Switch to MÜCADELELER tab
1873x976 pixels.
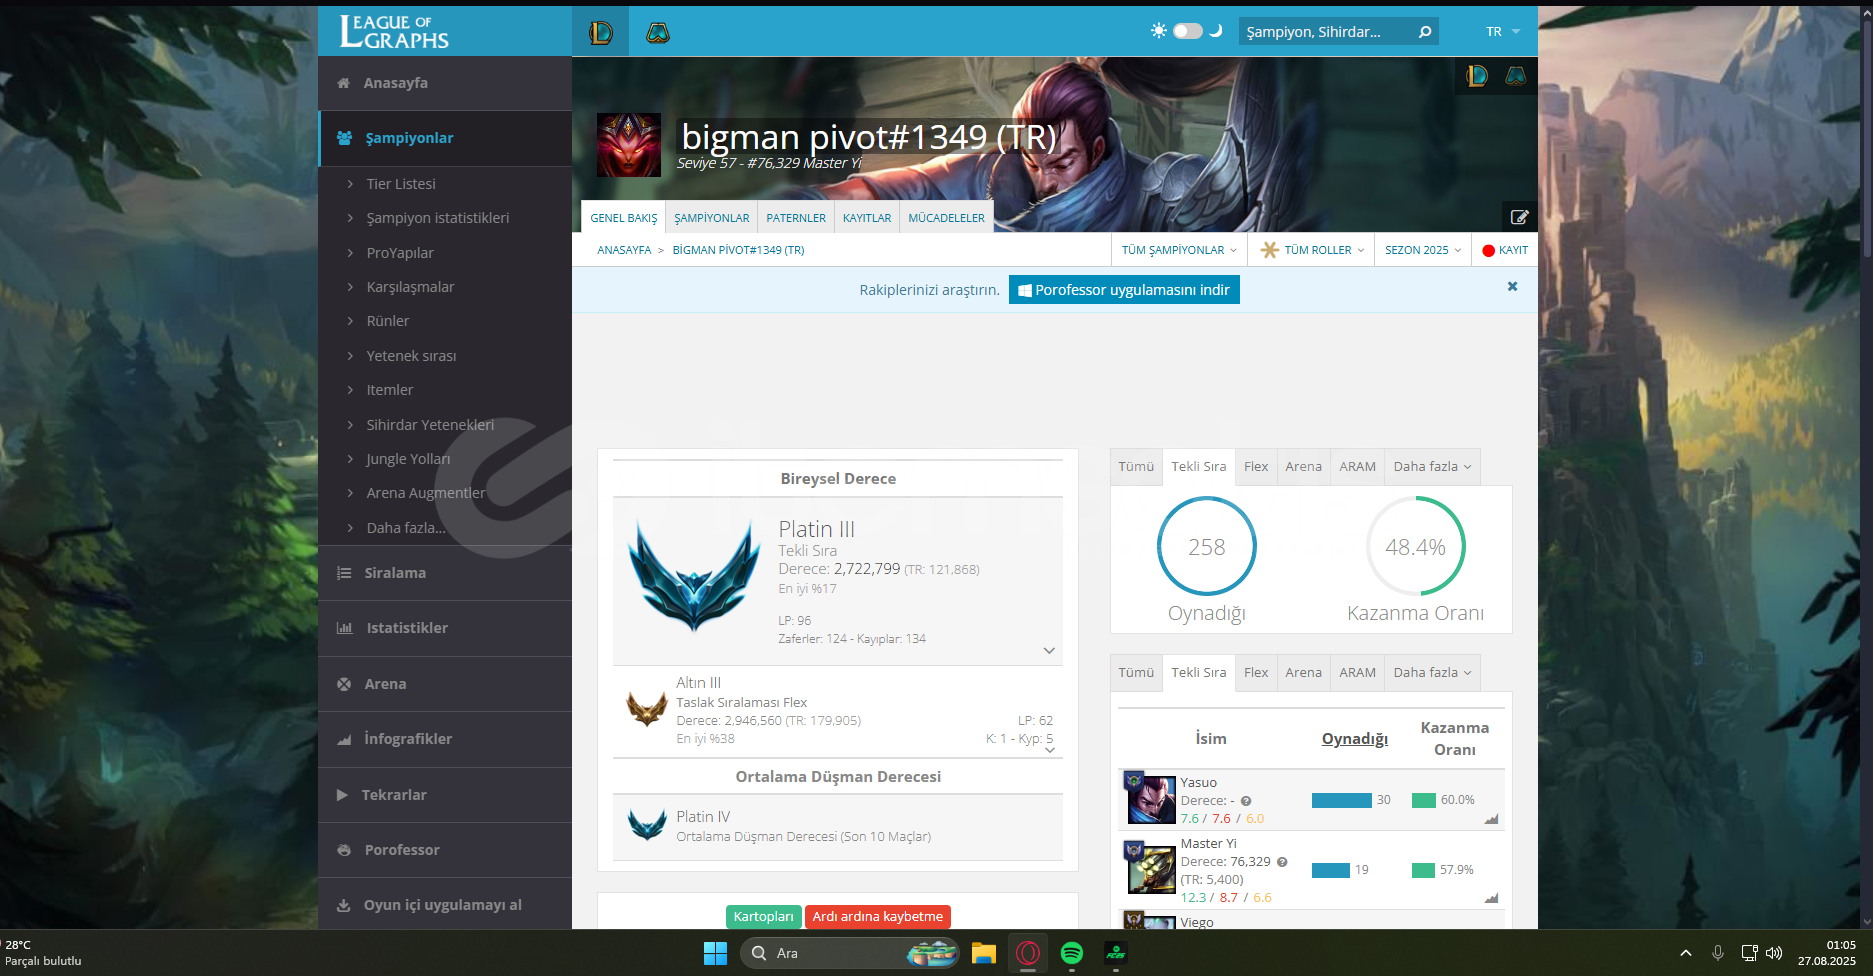[946, 217]
